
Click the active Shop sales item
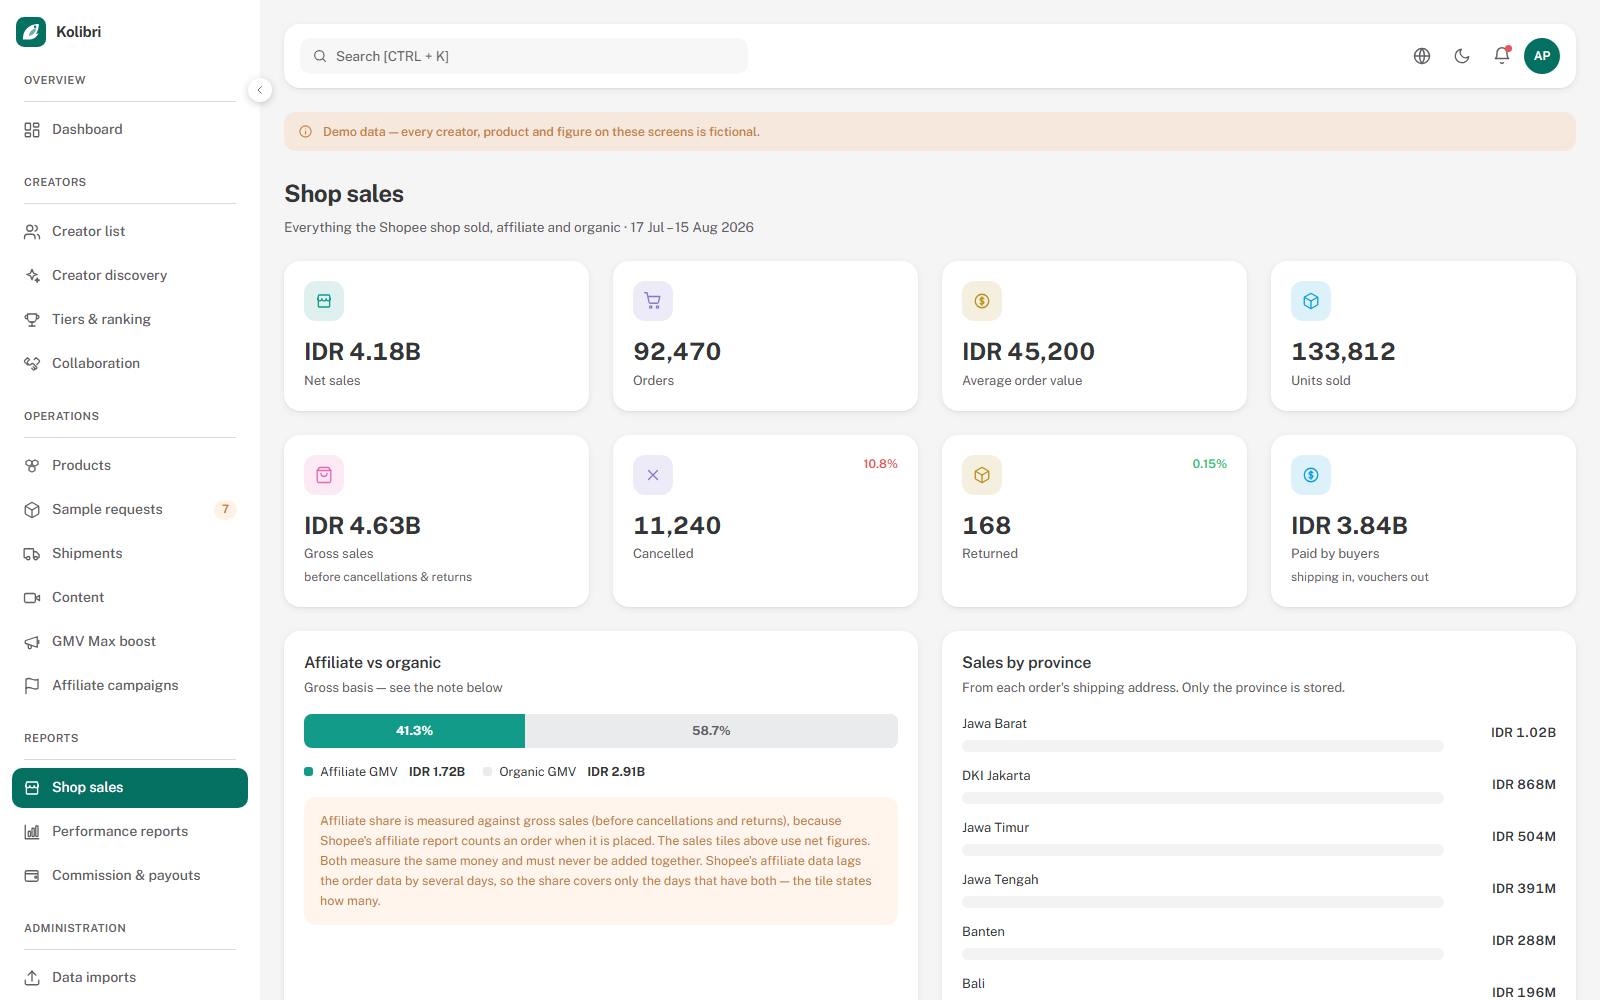pos(130,787)
